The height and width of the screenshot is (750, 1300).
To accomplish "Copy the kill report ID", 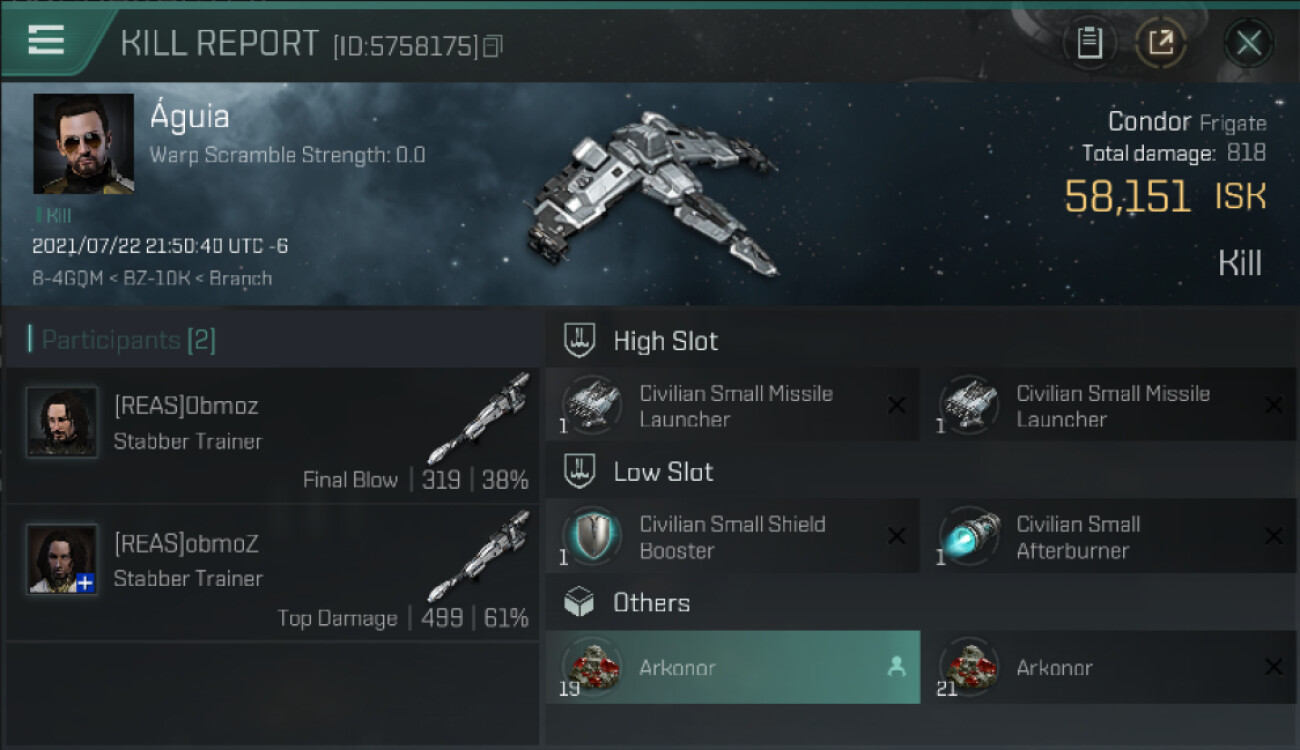I will tap(492, 46).
